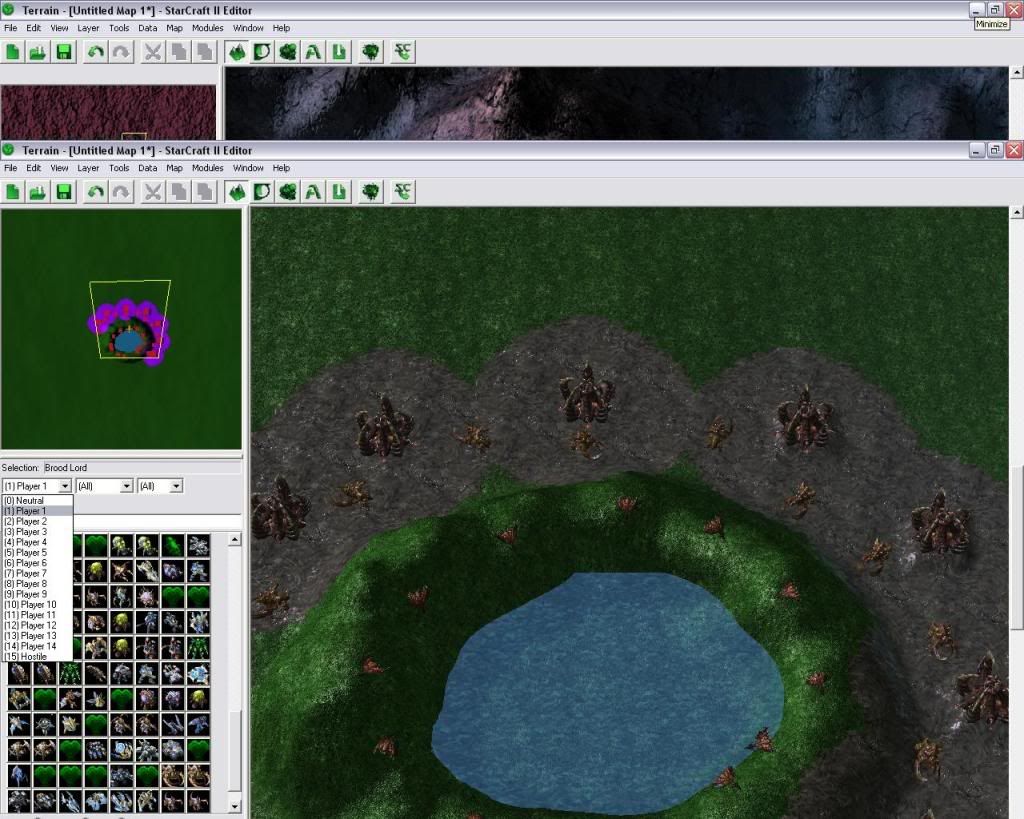Click unit palette scroll-down arrow
This screenshot has height=819, width=1024.
[x=235, y=807]
